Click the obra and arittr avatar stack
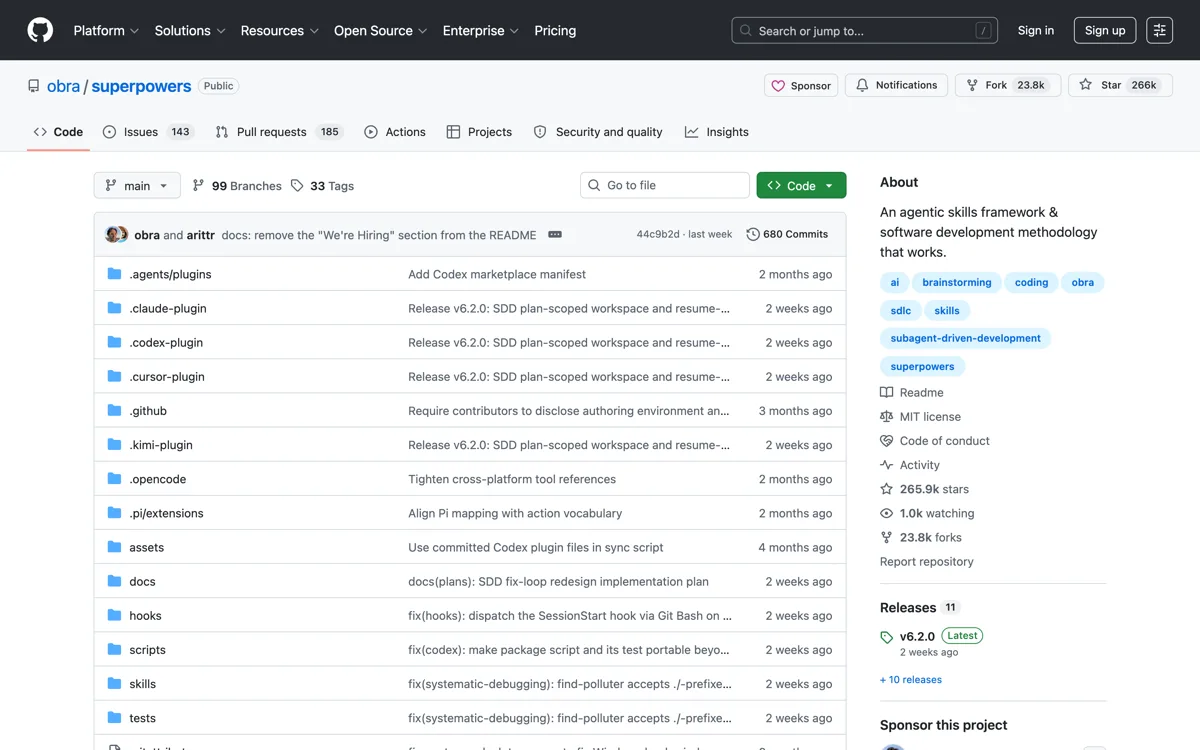The height and width of the screenshot is (750, 1200). pyautogui.click(x=117, y=234)
